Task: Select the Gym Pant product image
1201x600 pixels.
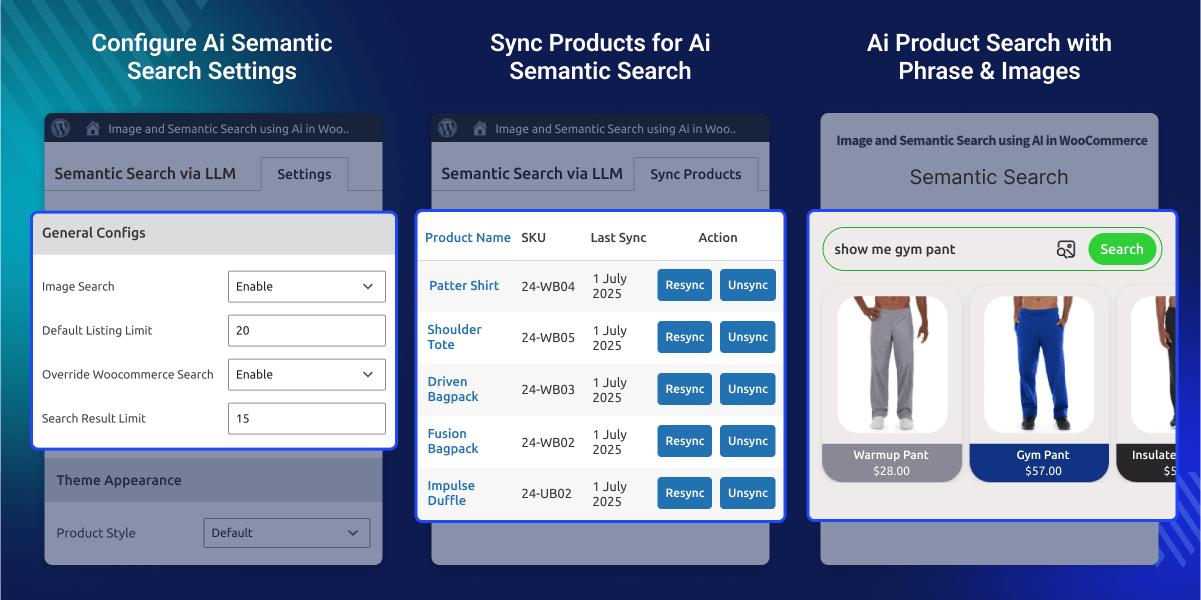Action: (1039, 364)
